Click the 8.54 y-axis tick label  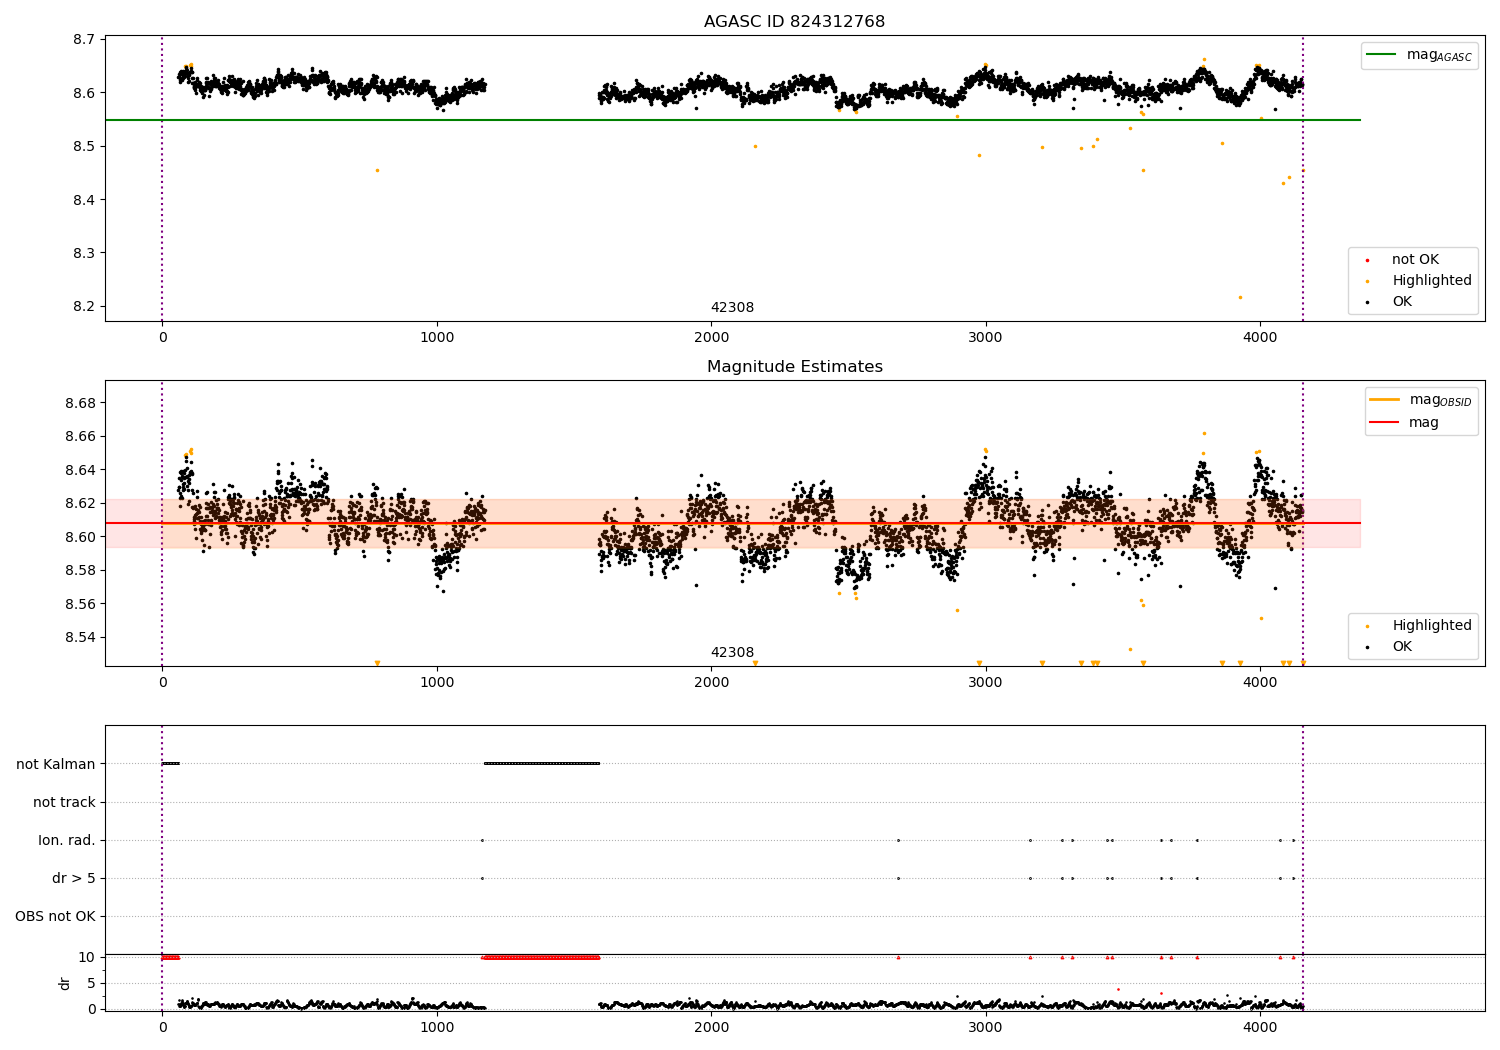tap(80, 638)
